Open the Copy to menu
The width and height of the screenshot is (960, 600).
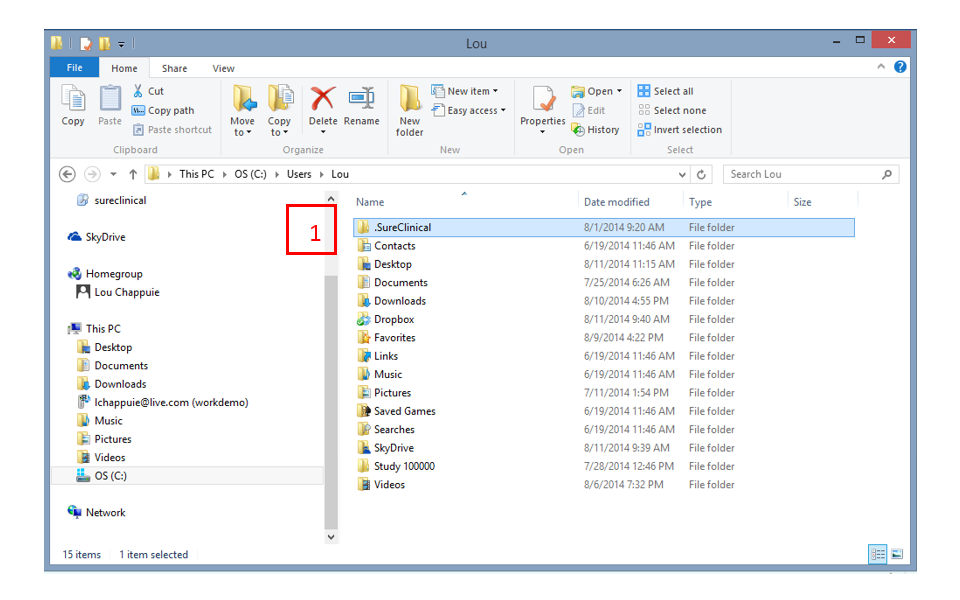tap(279, 110)
